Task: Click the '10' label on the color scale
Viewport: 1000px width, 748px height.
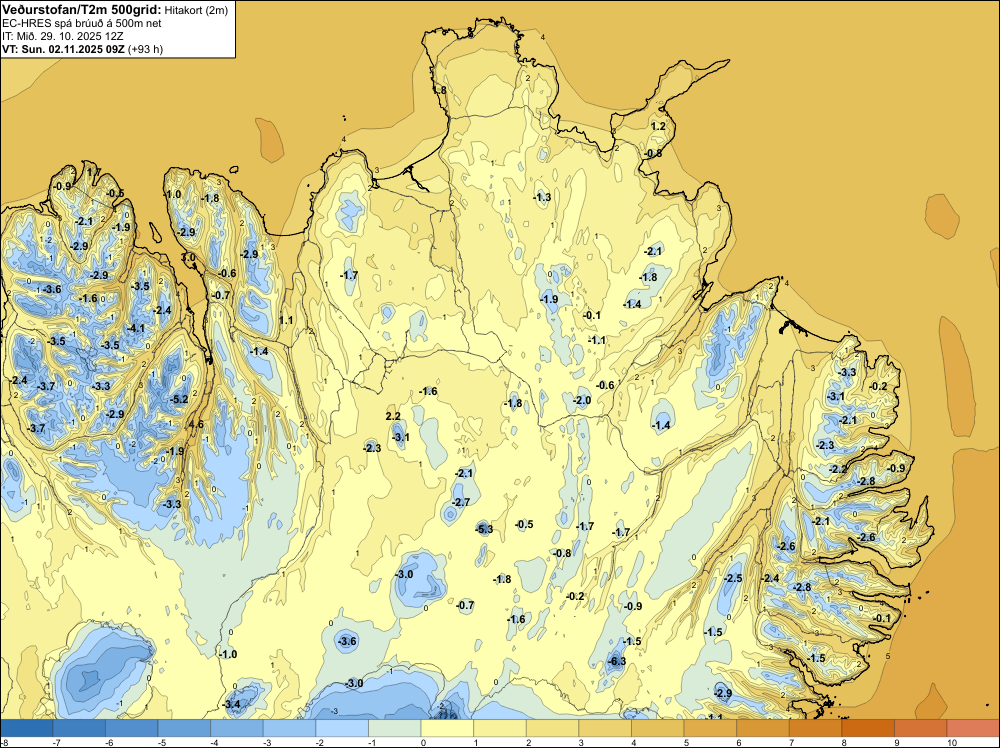Action: (952, 742)
